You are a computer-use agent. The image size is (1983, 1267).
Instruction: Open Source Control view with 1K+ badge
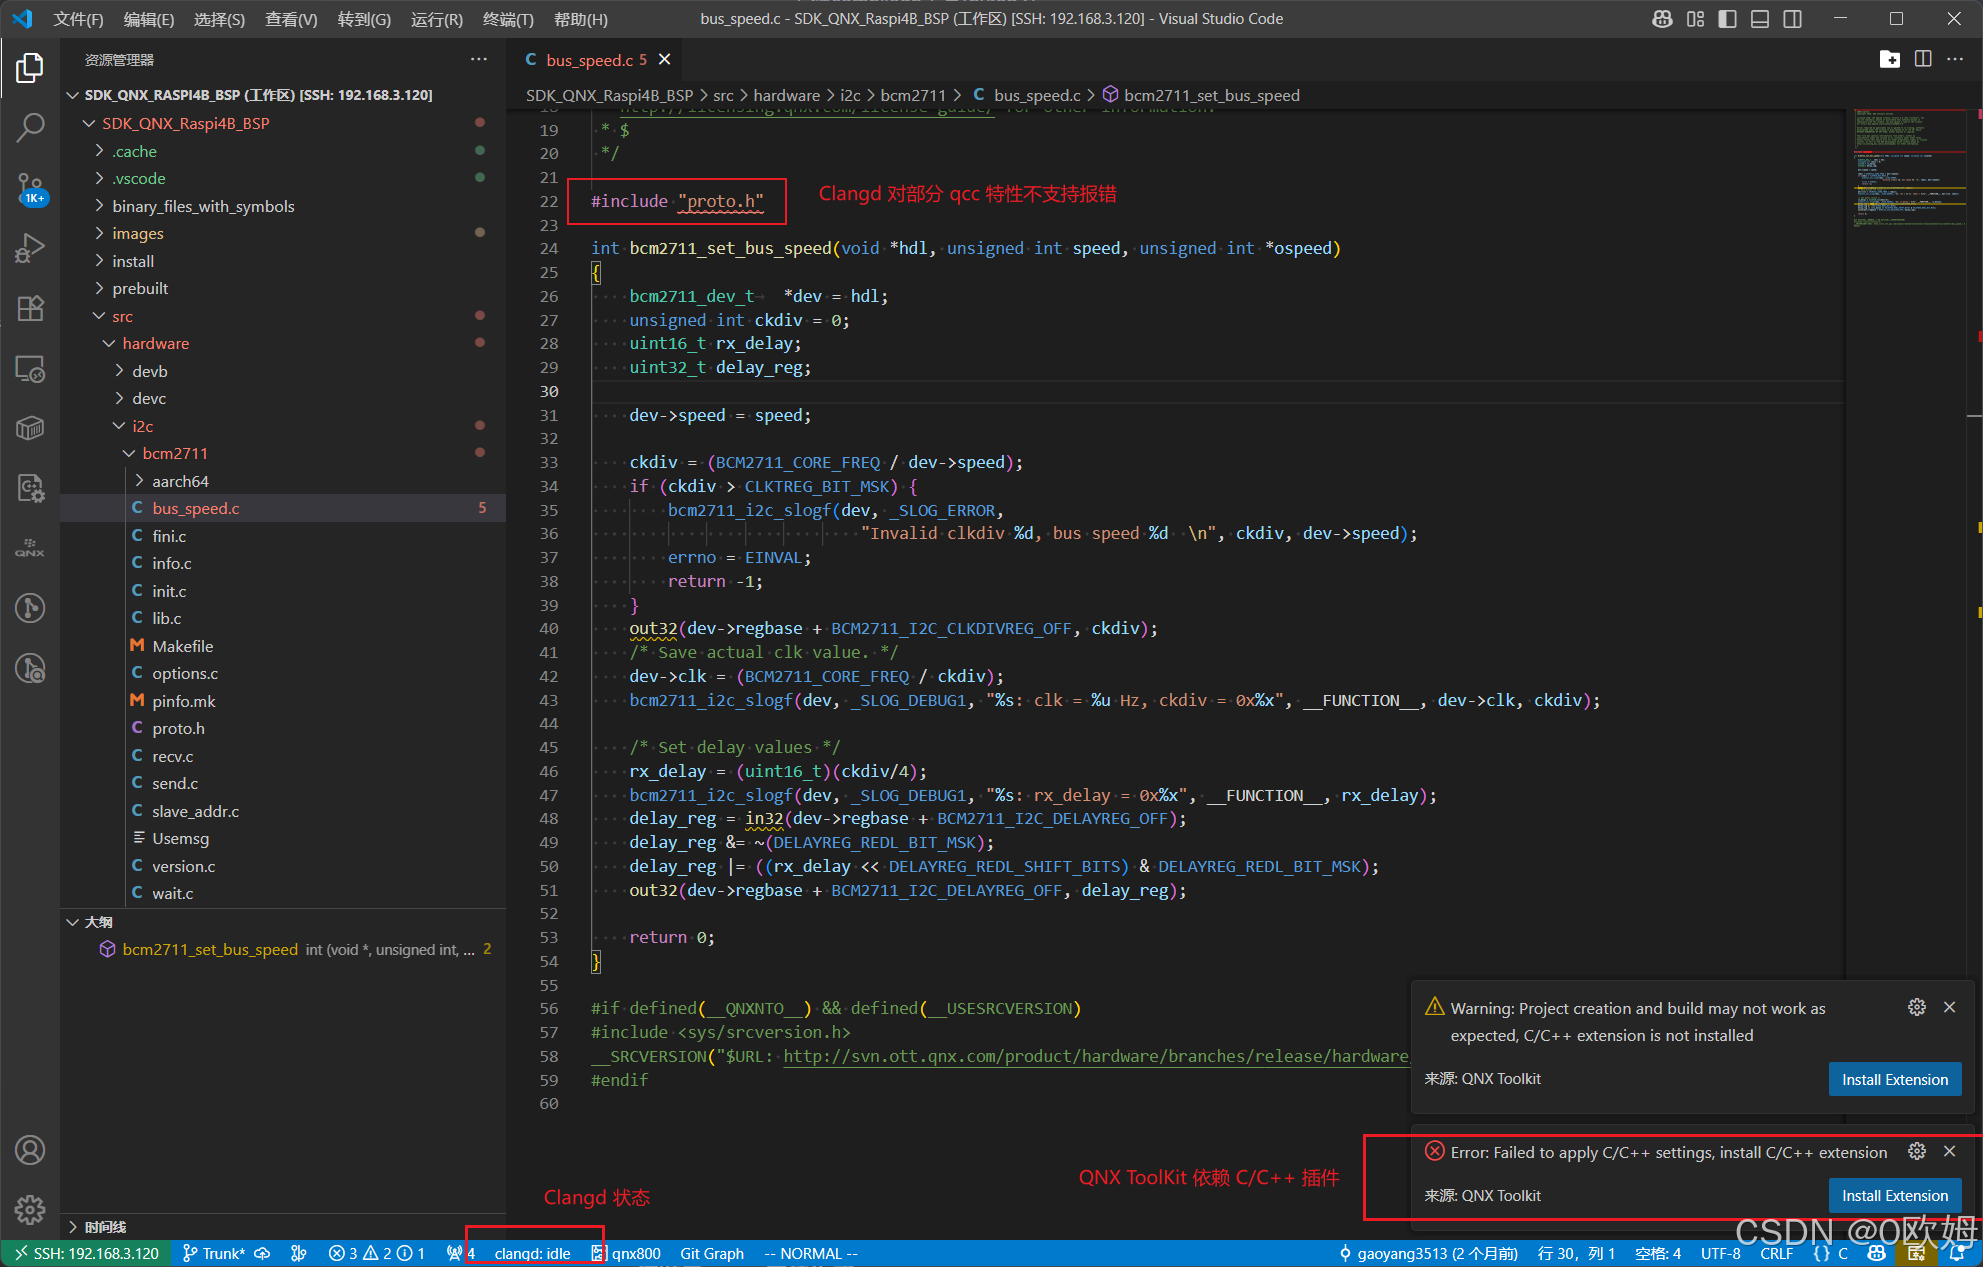(x=30, y=187)
